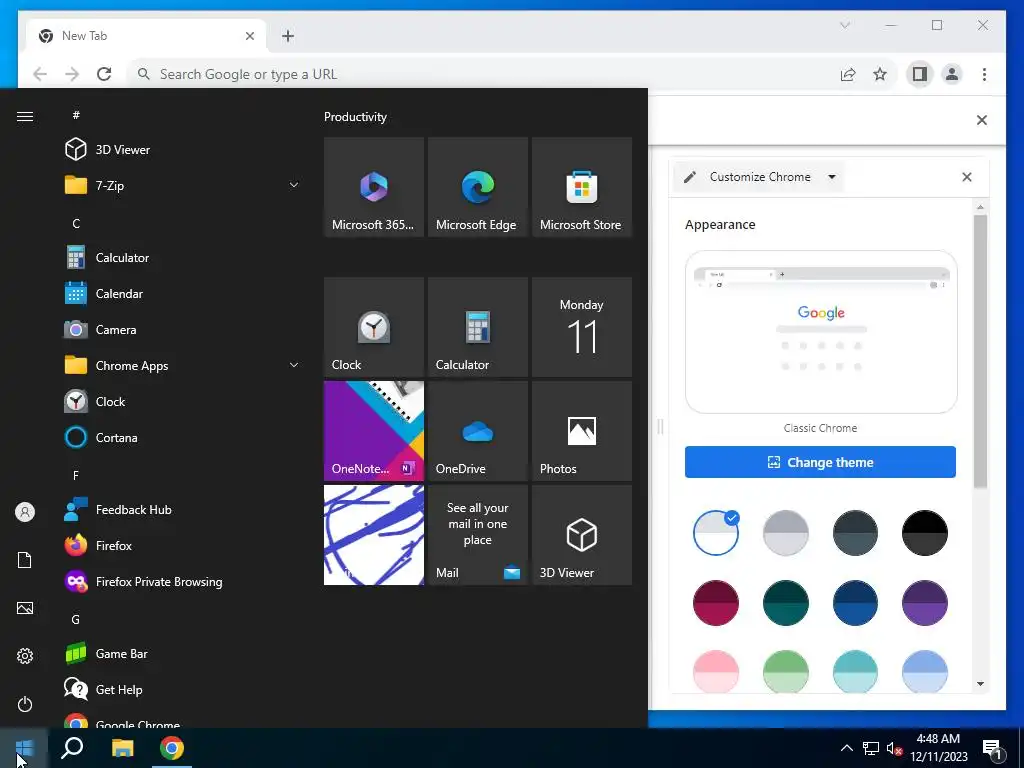Expand the 7-Zip folder chevron
This screenshot has height=768, width=1024.
(x=294, y=185)
